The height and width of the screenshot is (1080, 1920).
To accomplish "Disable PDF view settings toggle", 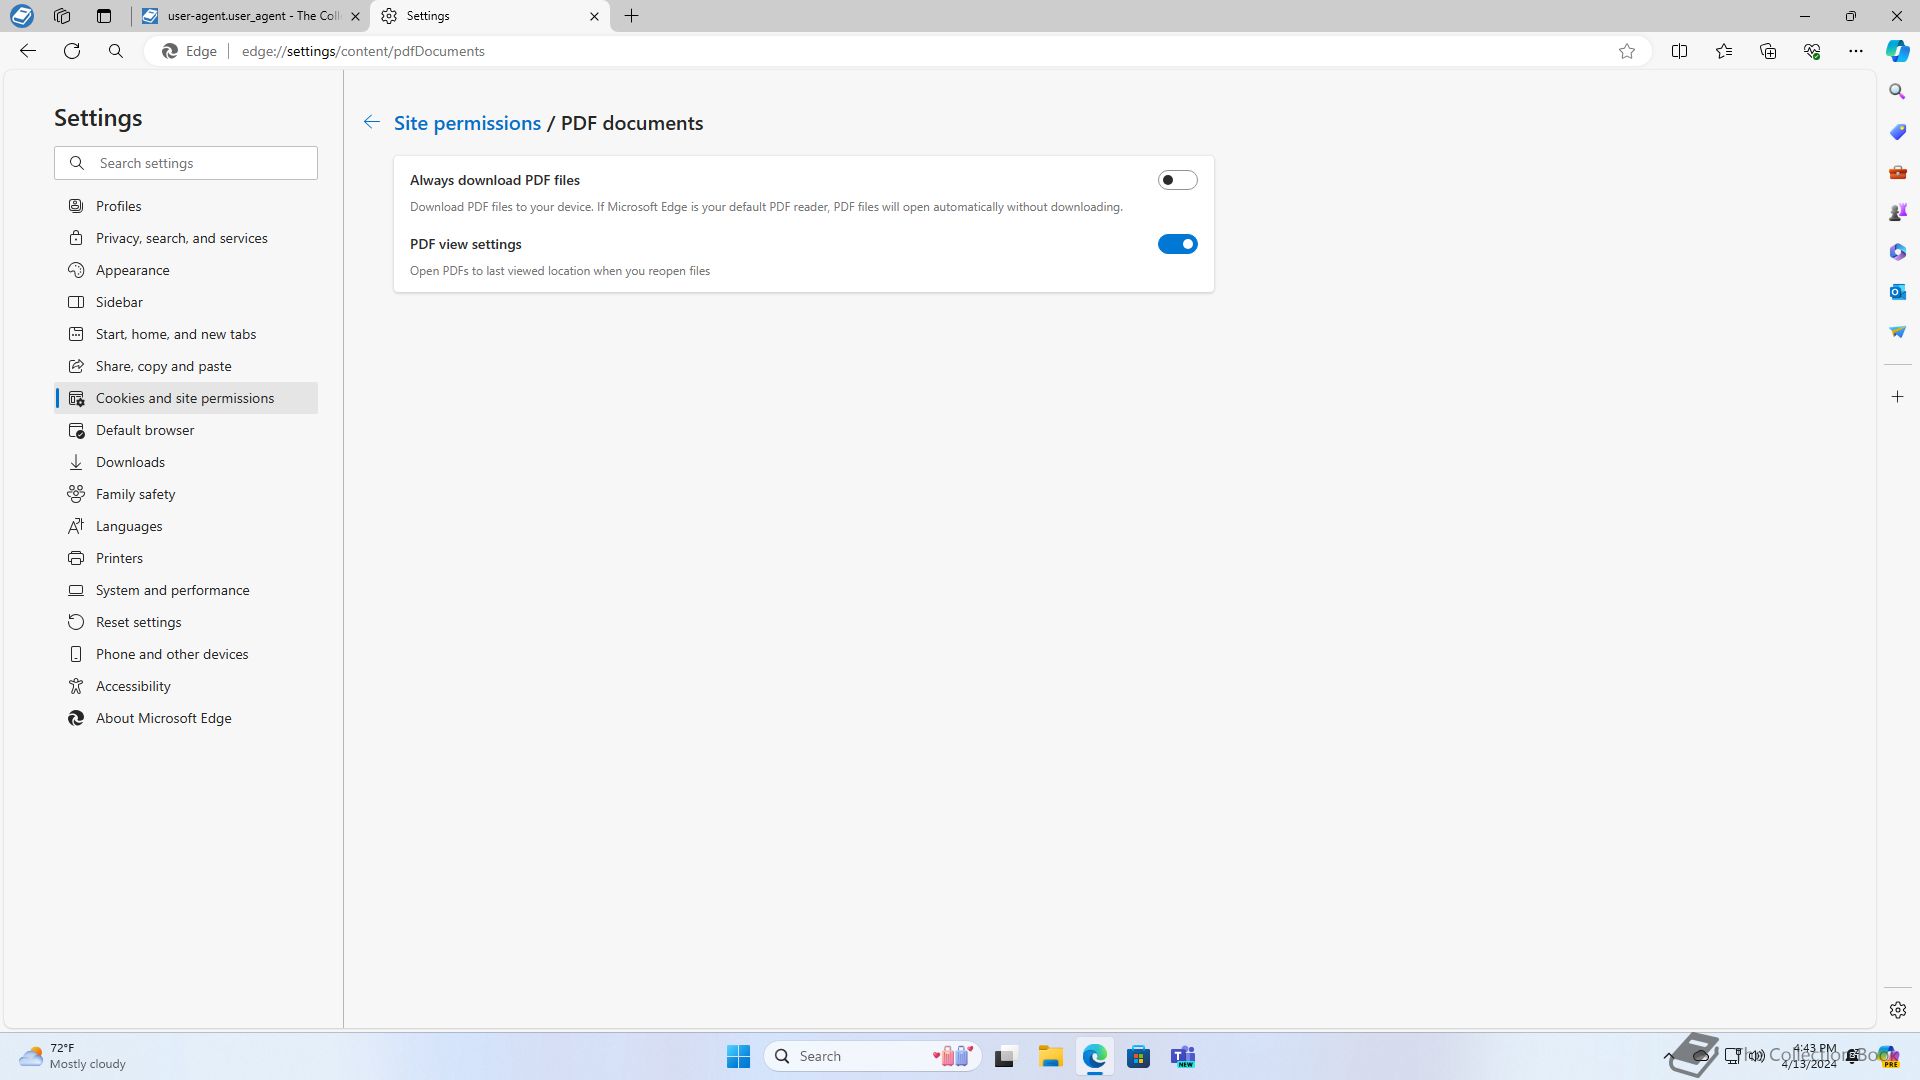I will point(1177,244).
